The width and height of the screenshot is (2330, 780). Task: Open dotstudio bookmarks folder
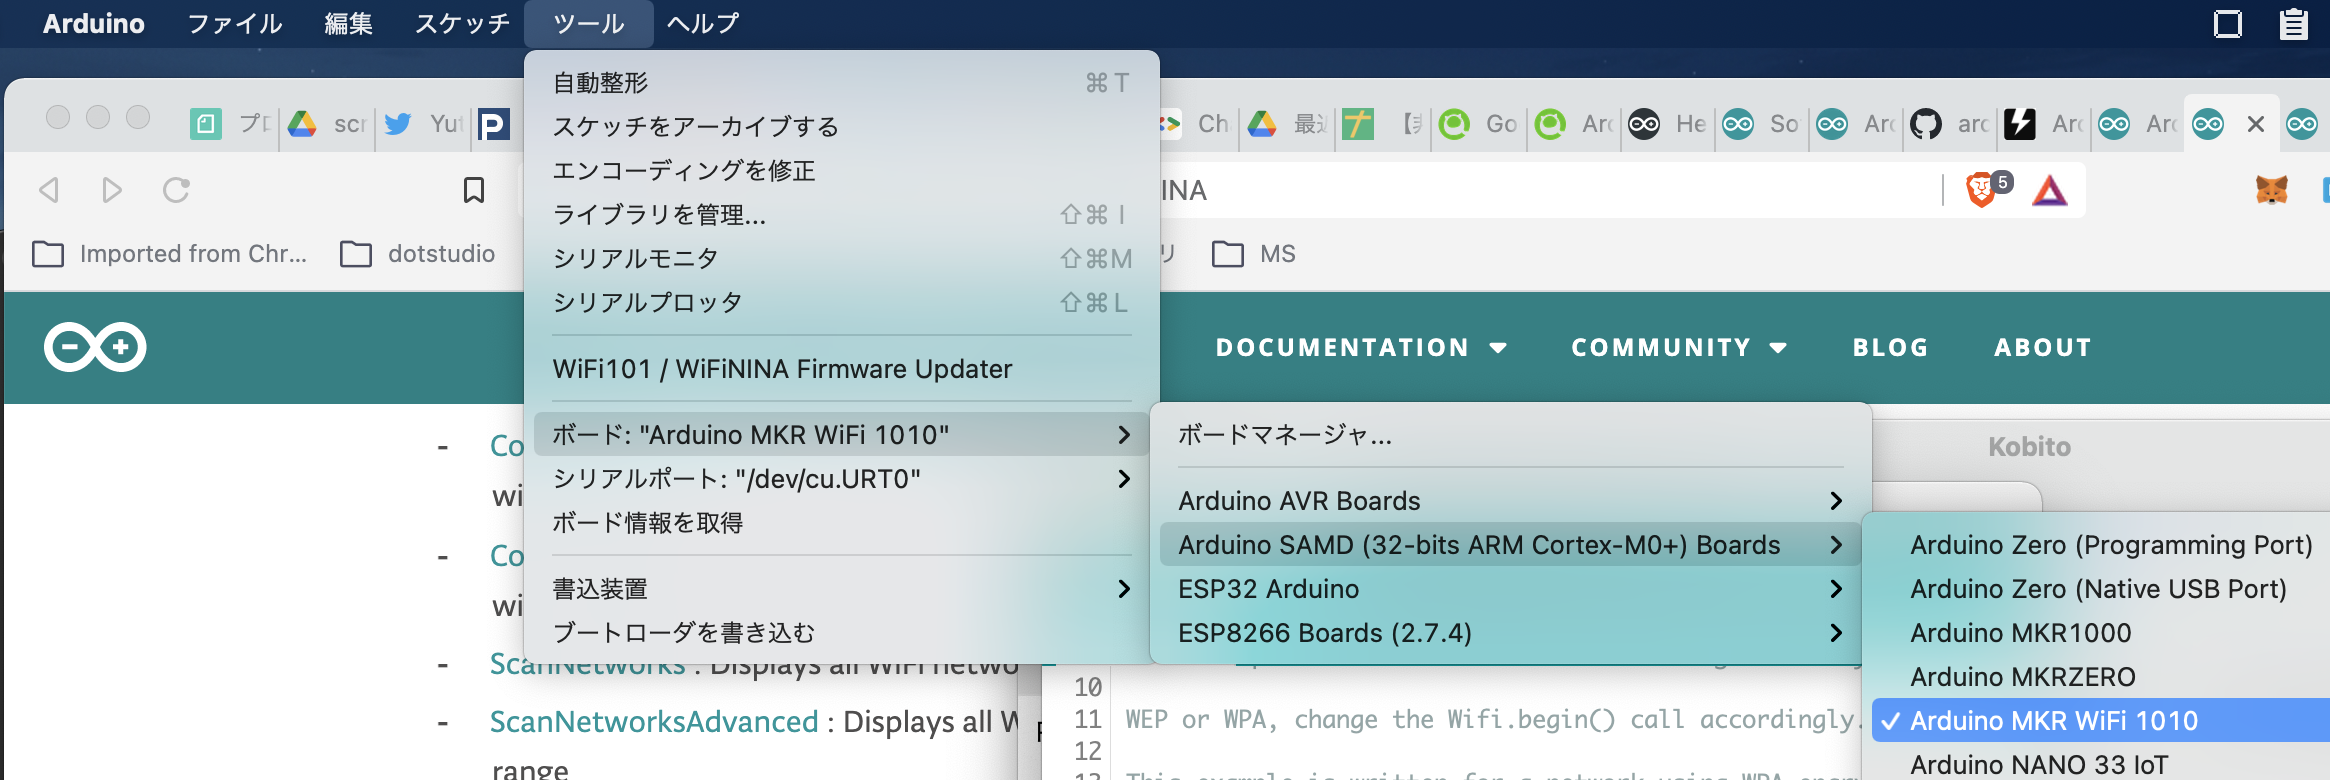417,254
